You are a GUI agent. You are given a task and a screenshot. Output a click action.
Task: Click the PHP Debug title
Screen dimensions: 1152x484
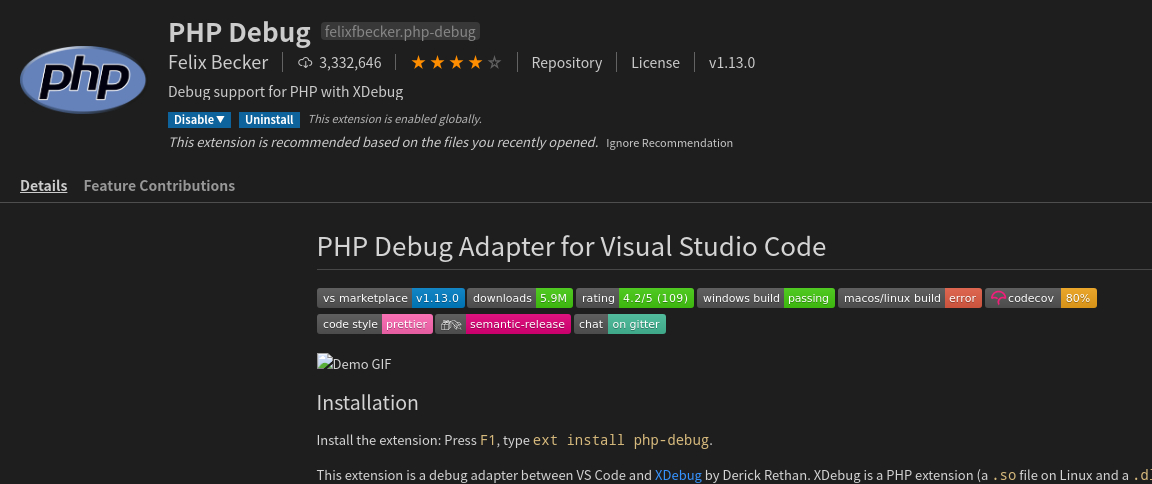[x=240, y=32]
